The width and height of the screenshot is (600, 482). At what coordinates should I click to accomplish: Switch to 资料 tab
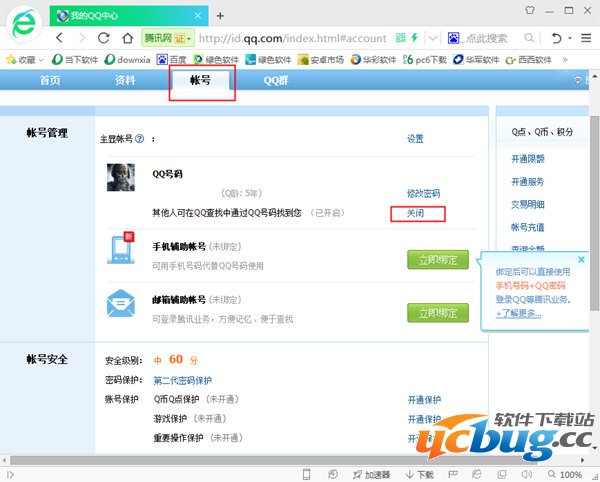(125, 80)
